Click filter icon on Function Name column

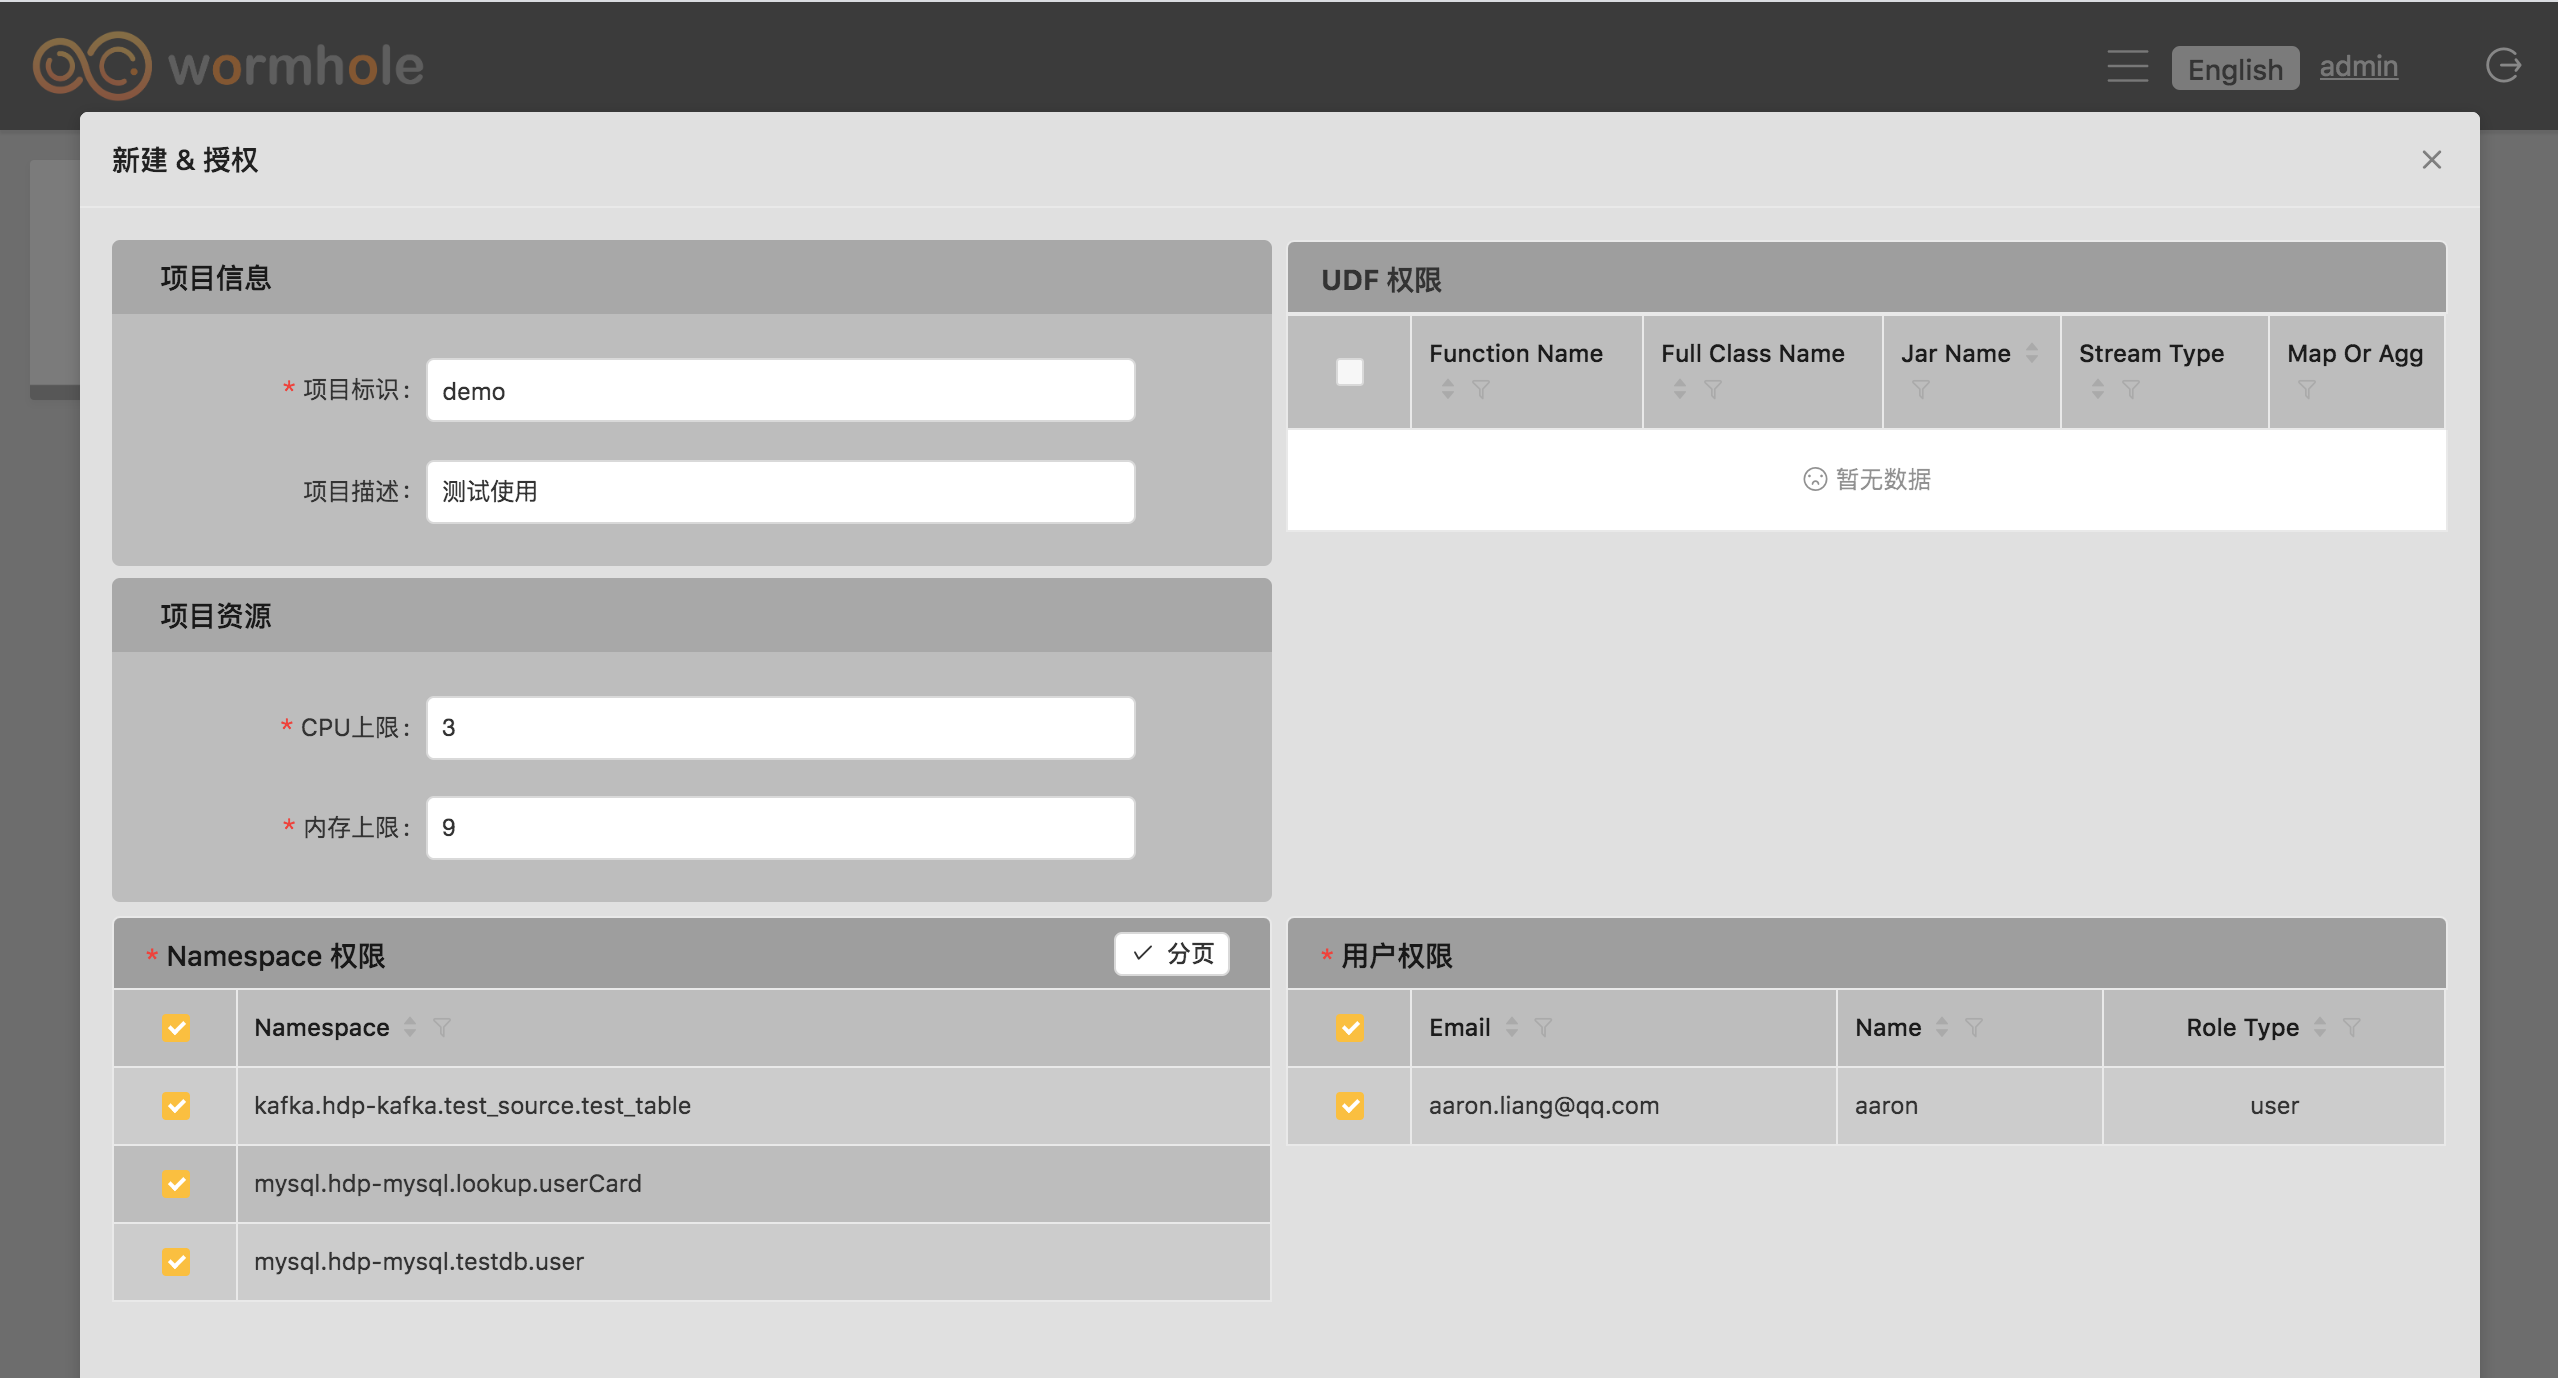click(1481, 389)
